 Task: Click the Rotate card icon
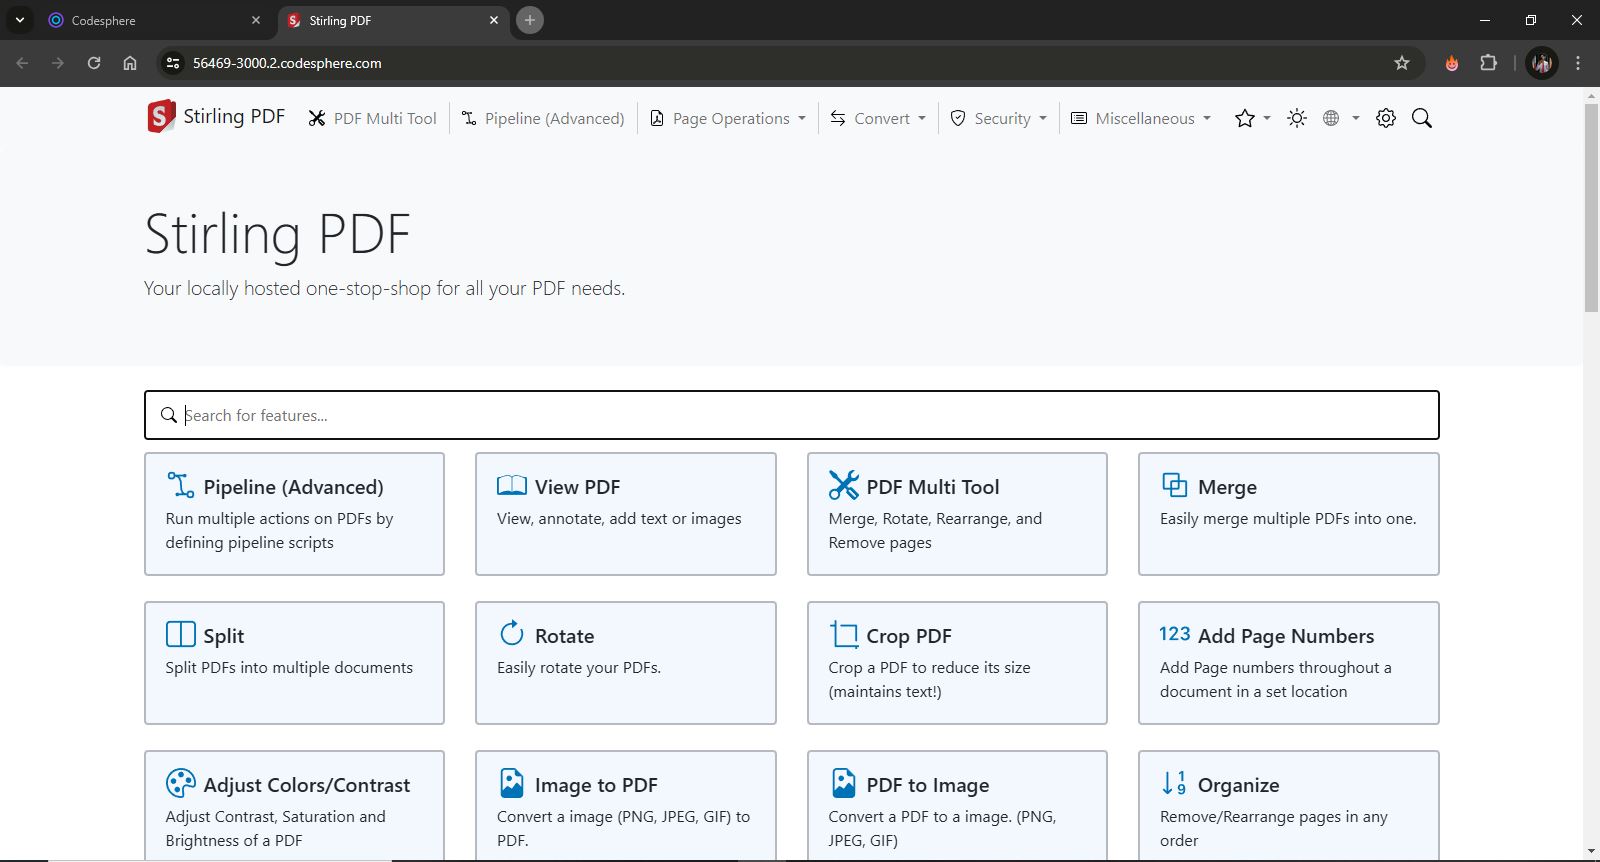(x=512, y=633)
